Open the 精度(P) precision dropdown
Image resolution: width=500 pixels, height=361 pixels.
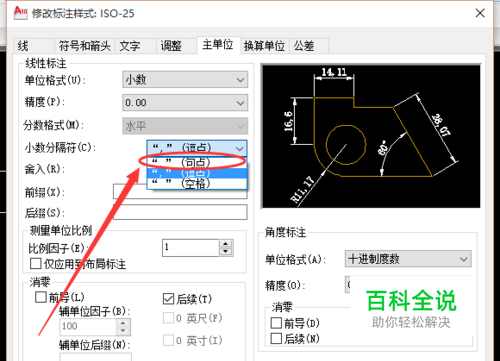coord(185,103)
